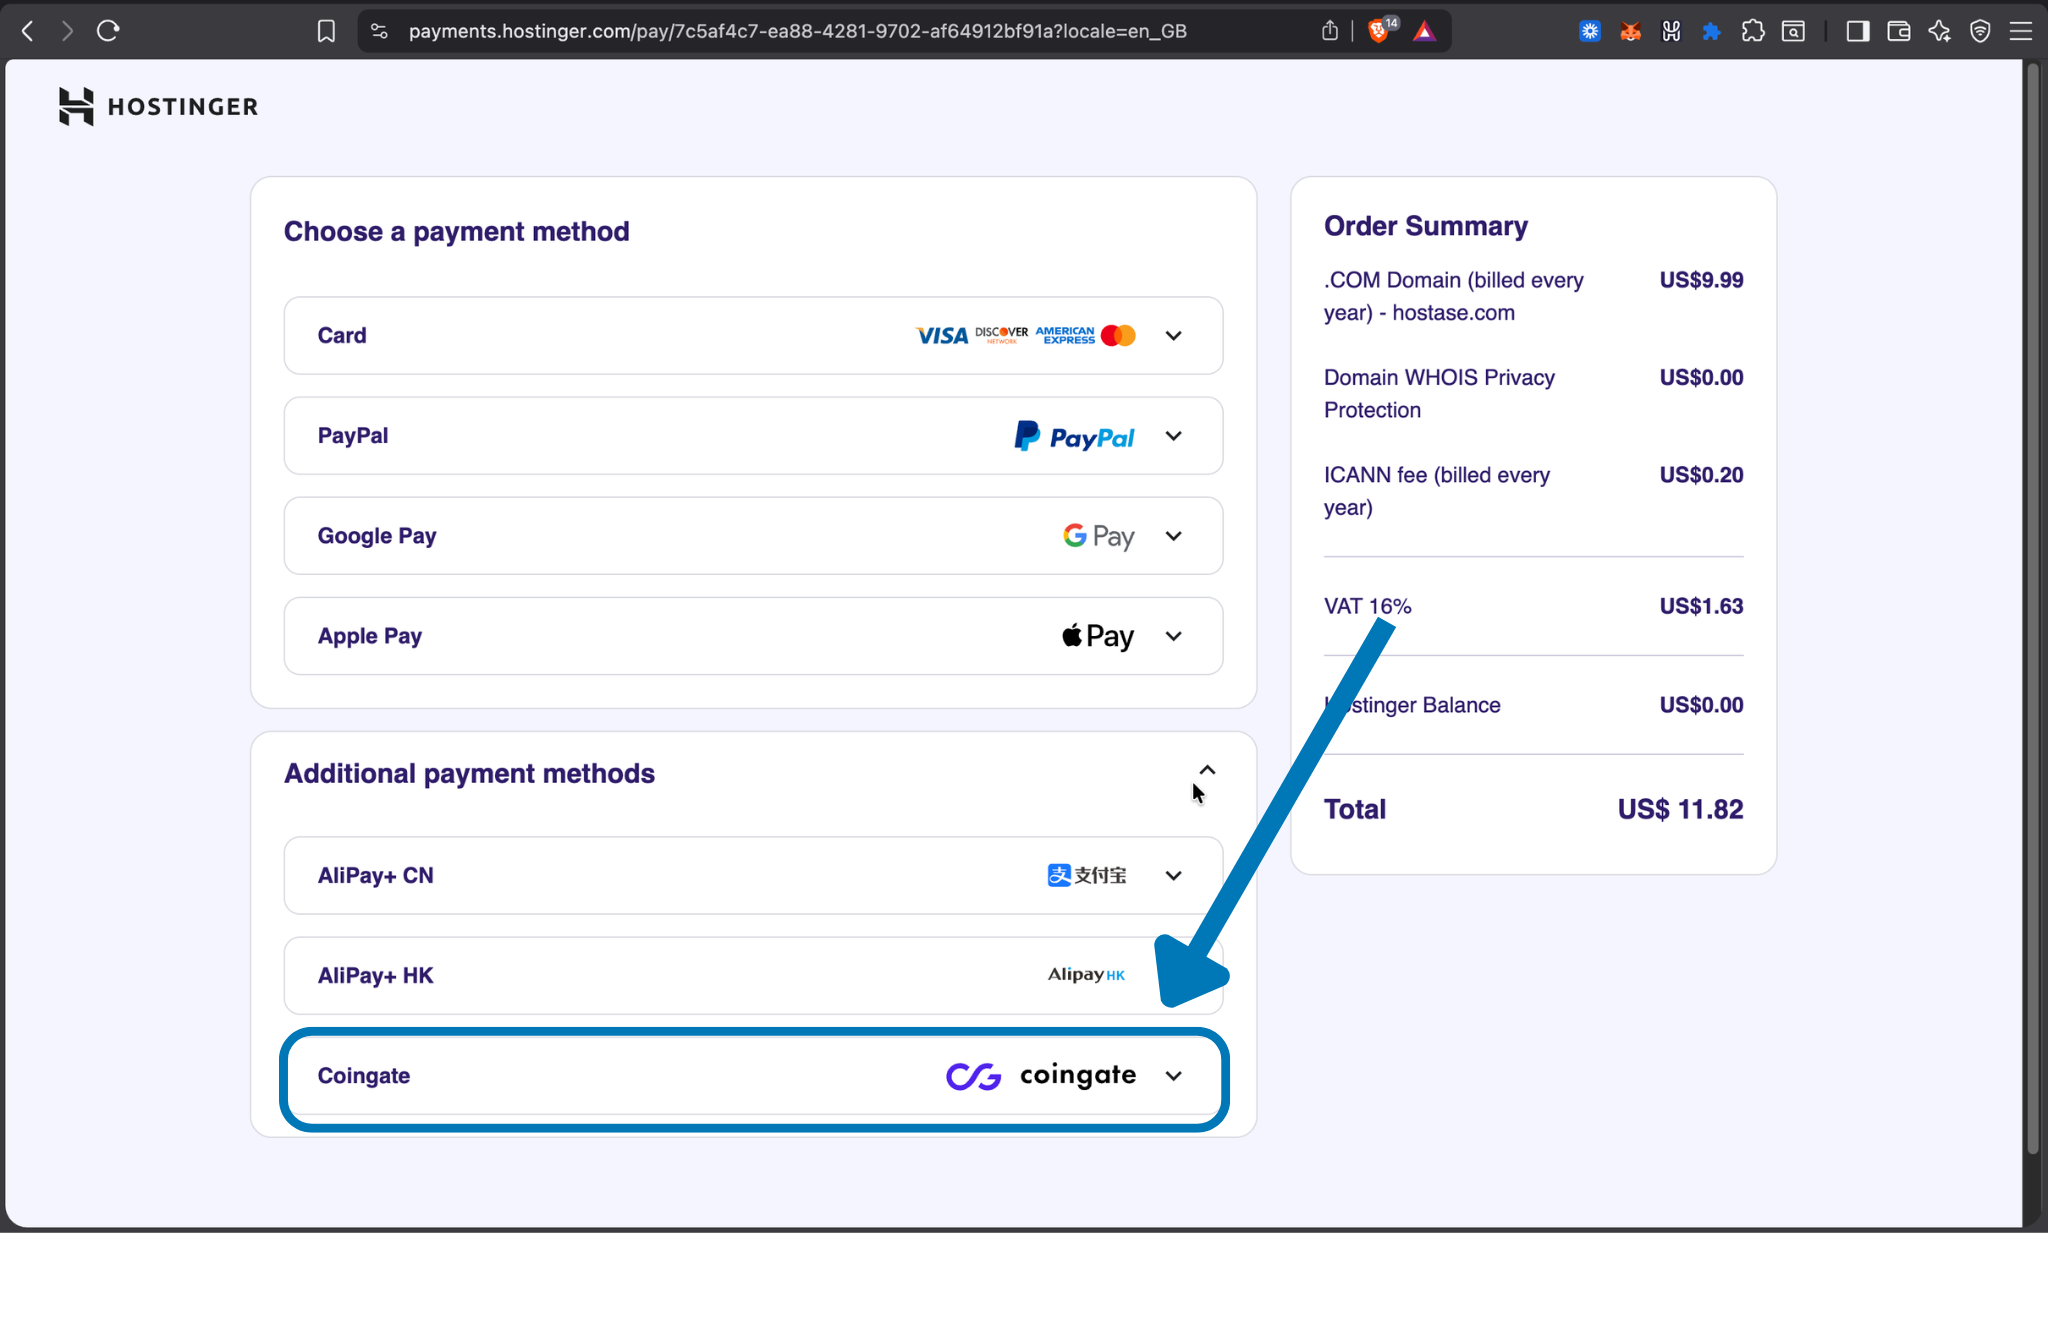Expand the Apple Pay chevron
The image size is (2048, 1330).
(1174, 636)
